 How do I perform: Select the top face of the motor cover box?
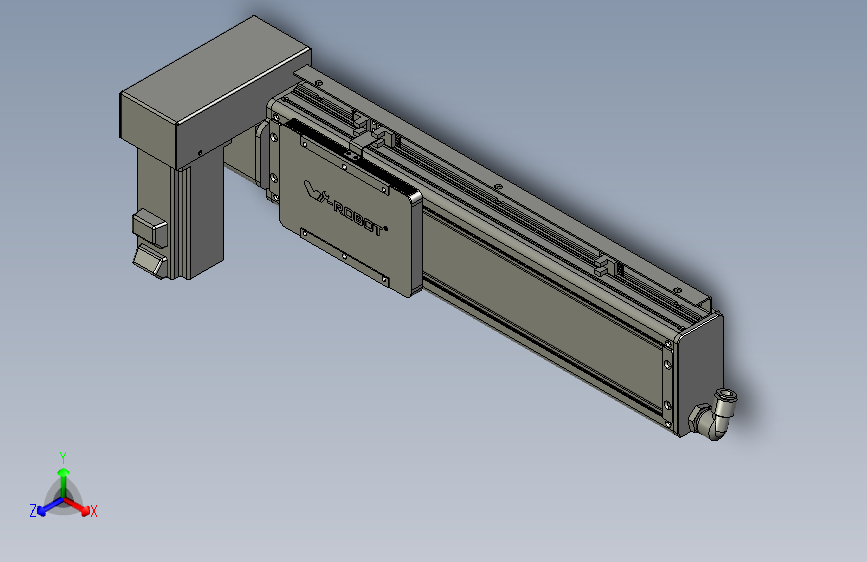(216, 69)
